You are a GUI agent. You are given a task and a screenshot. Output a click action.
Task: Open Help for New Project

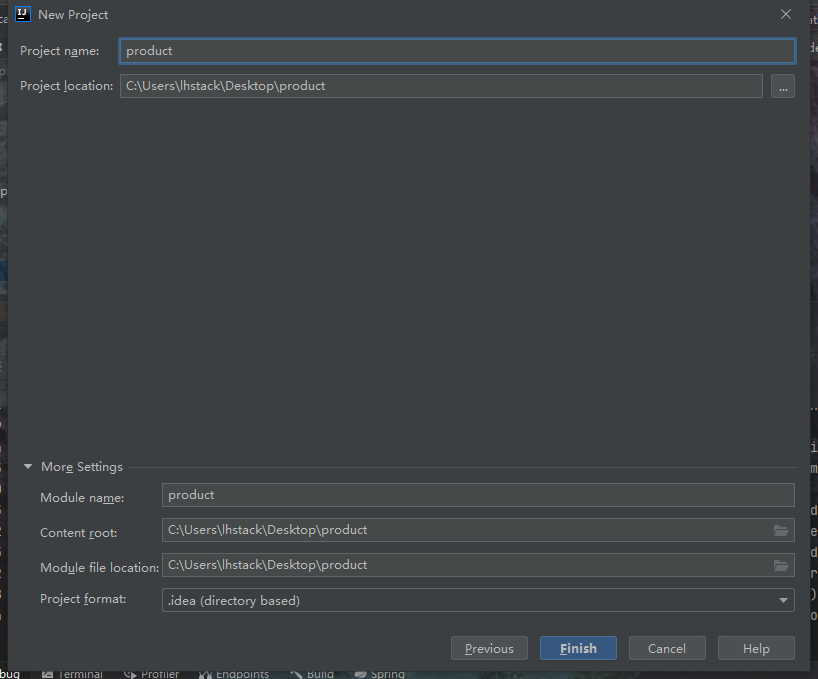click(x=756, y=648)
